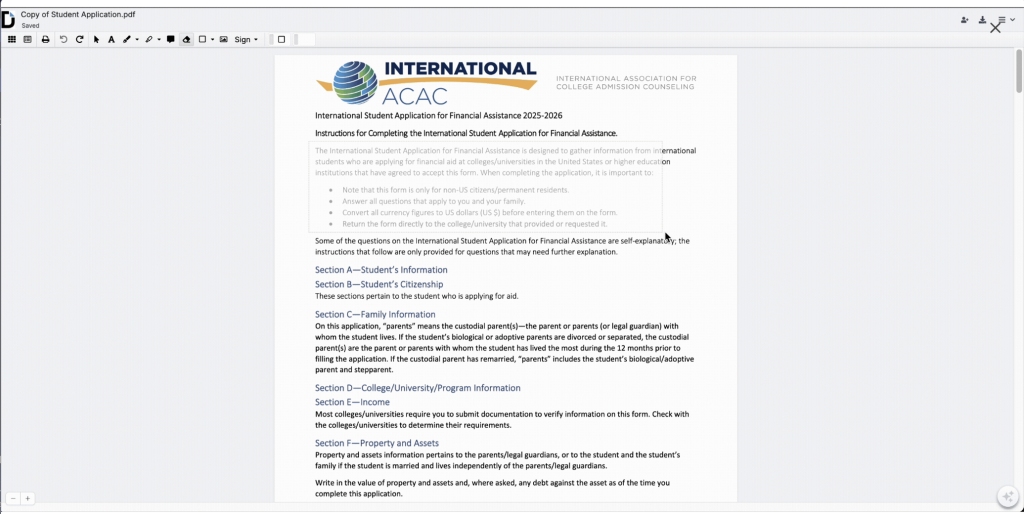Click Section F—Property and Assets heading

click(x=377, y=443)
